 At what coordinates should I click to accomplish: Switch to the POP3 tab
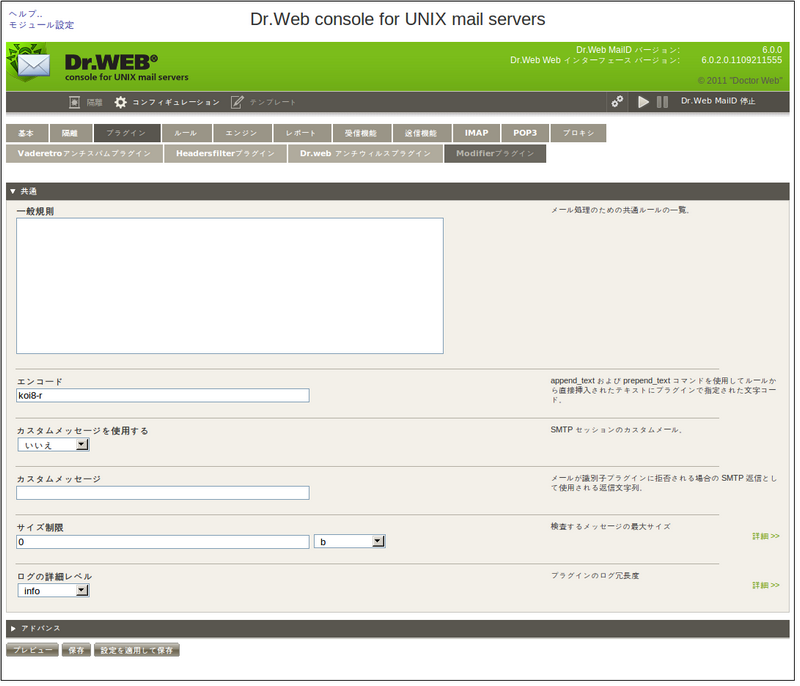tap(525, 134)
